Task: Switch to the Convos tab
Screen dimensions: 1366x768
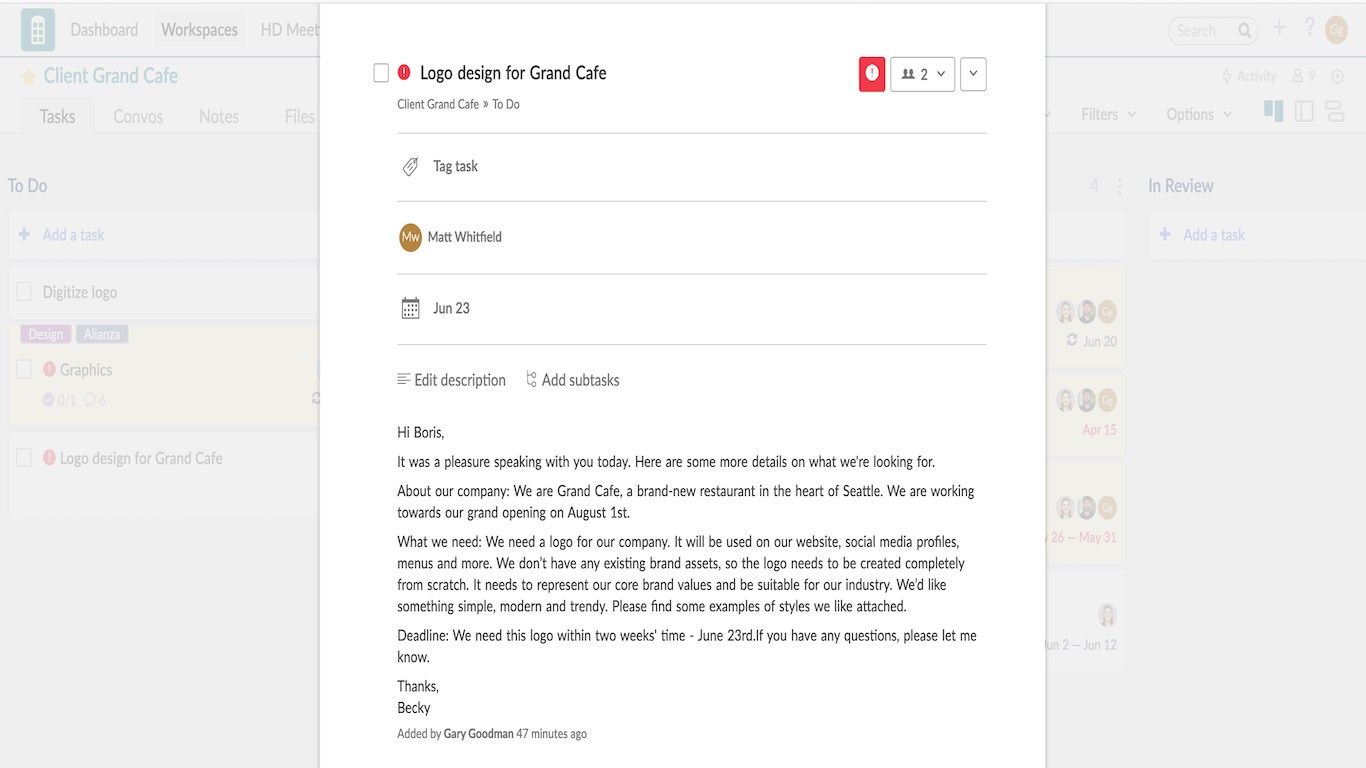Action: [138, 117]
